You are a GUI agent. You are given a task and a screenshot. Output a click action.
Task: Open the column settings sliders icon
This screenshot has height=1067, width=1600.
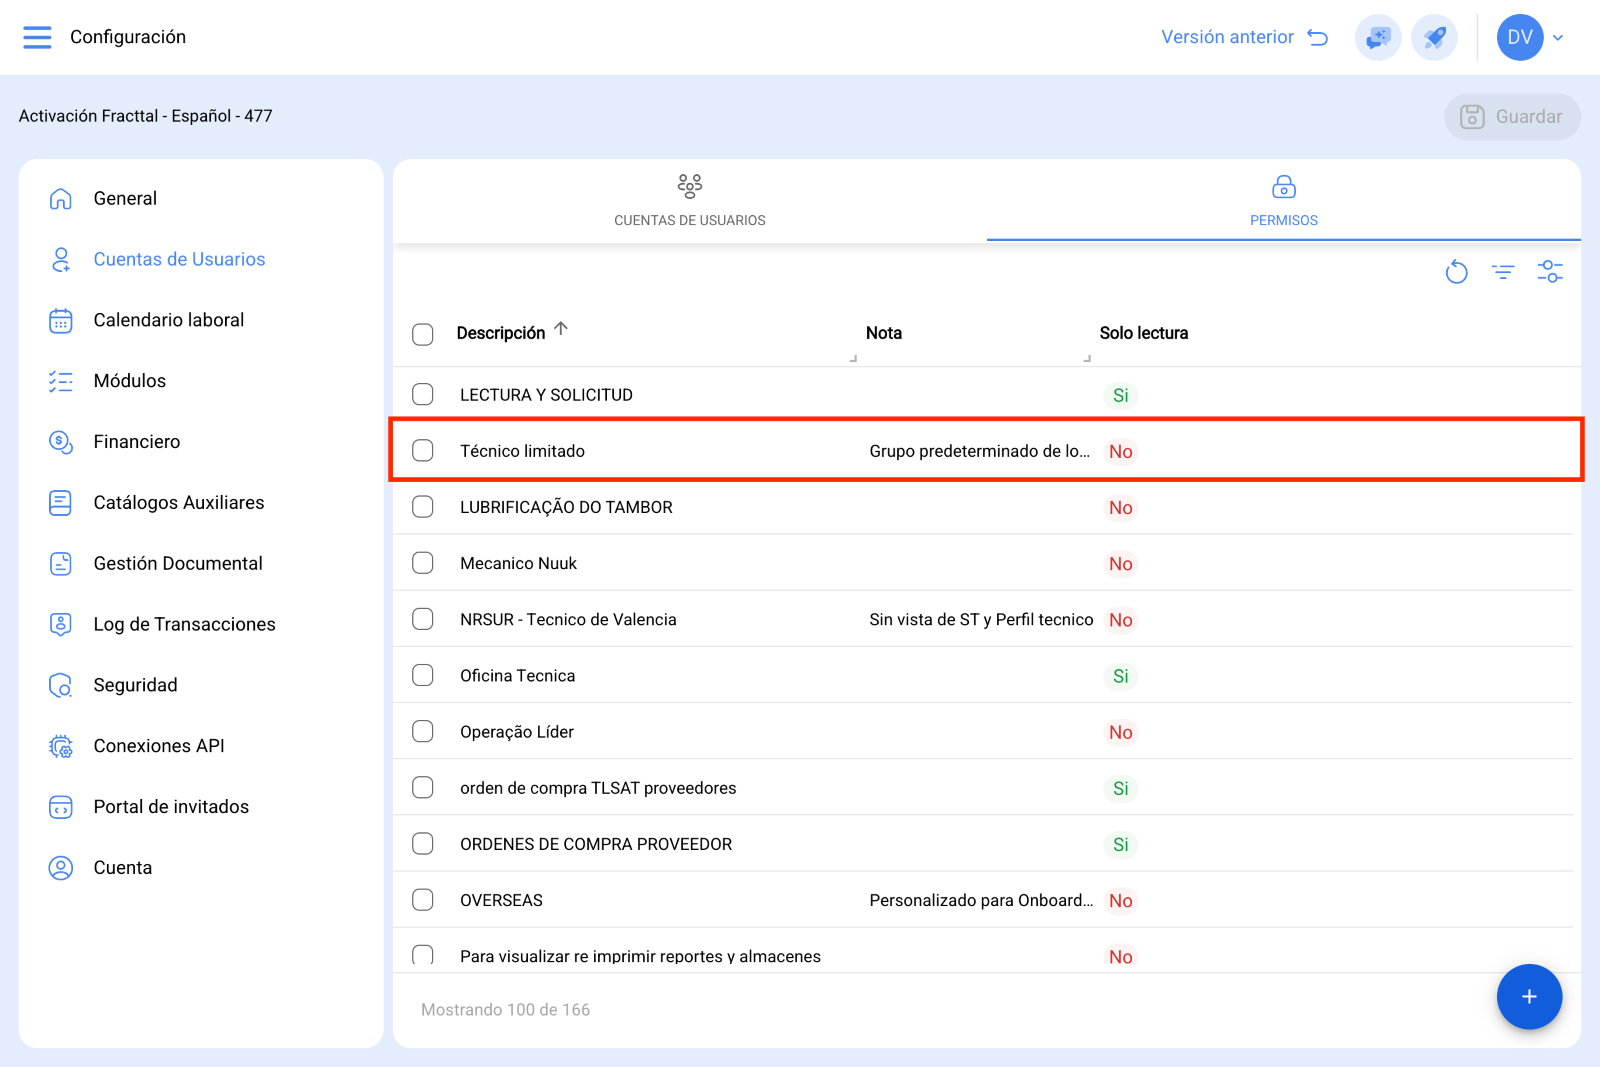tap(1550, 271)
